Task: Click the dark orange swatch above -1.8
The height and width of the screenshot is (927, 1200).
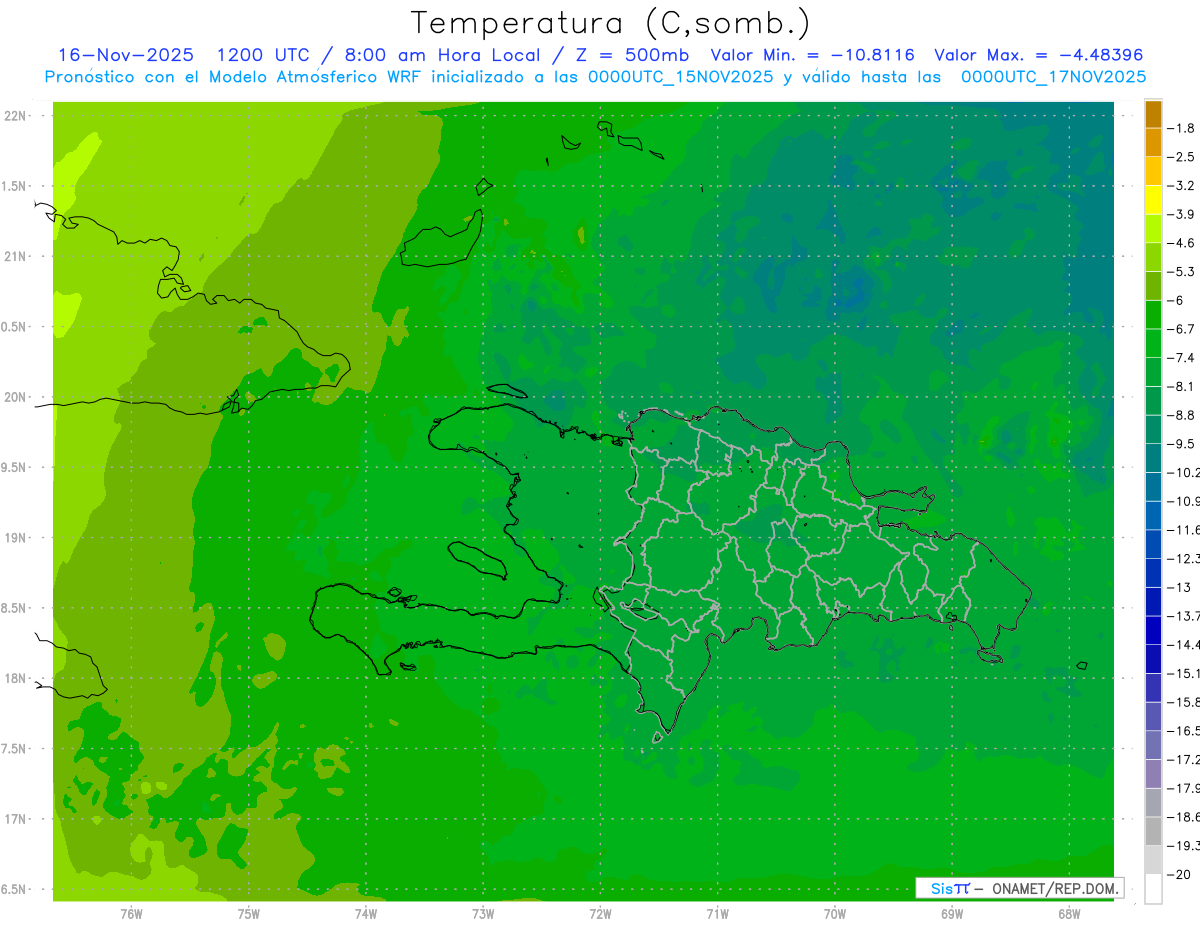Action: [x=1153, y=113]
